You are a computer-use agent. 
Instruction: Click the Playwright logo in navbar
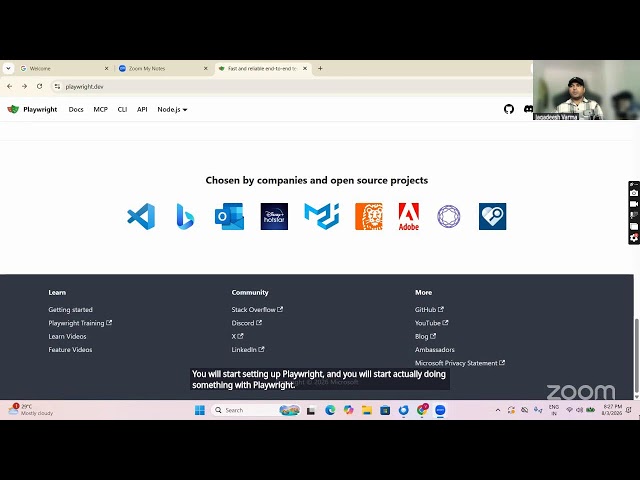pyautogui.click(x=13, y=109)
